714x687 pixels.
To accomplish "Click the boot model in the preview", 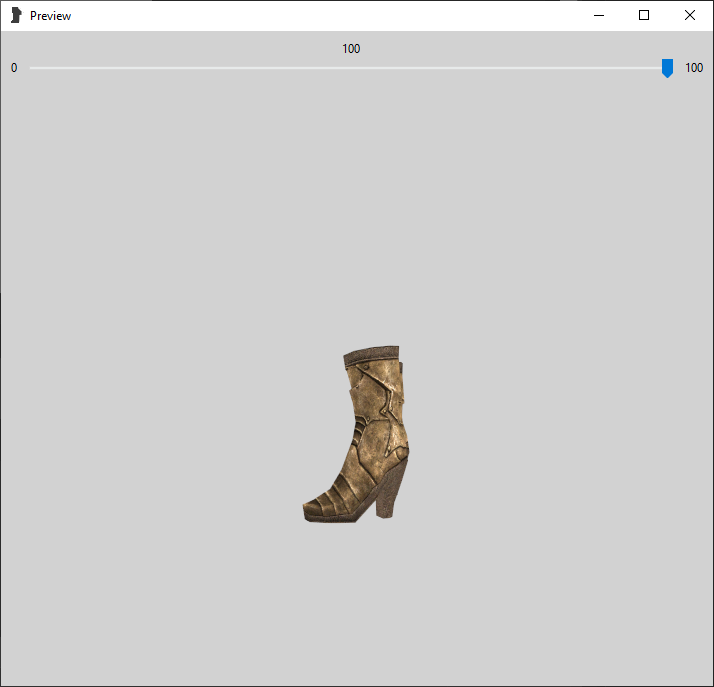I will tap(356, 434).
